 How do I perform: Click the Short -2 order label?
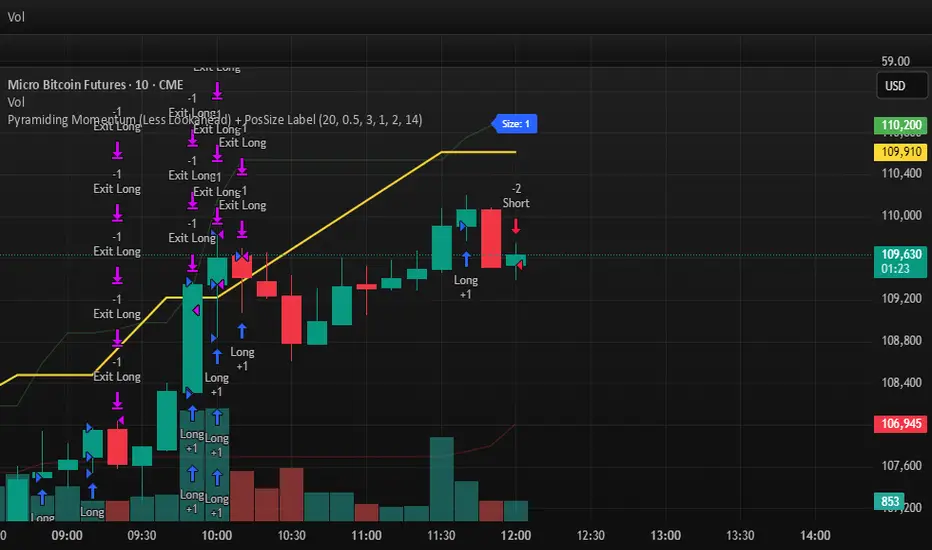coord(516,196)
